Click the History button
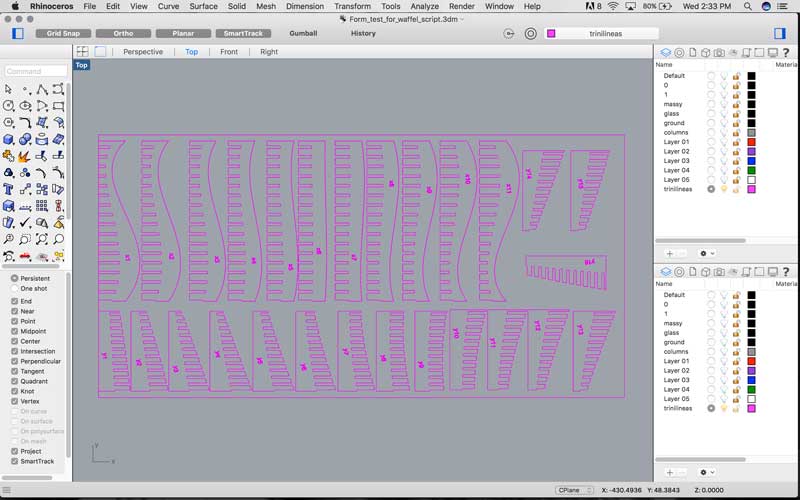Image resolution: width=800 pixels, height=500 pixels. pos(363,33)
